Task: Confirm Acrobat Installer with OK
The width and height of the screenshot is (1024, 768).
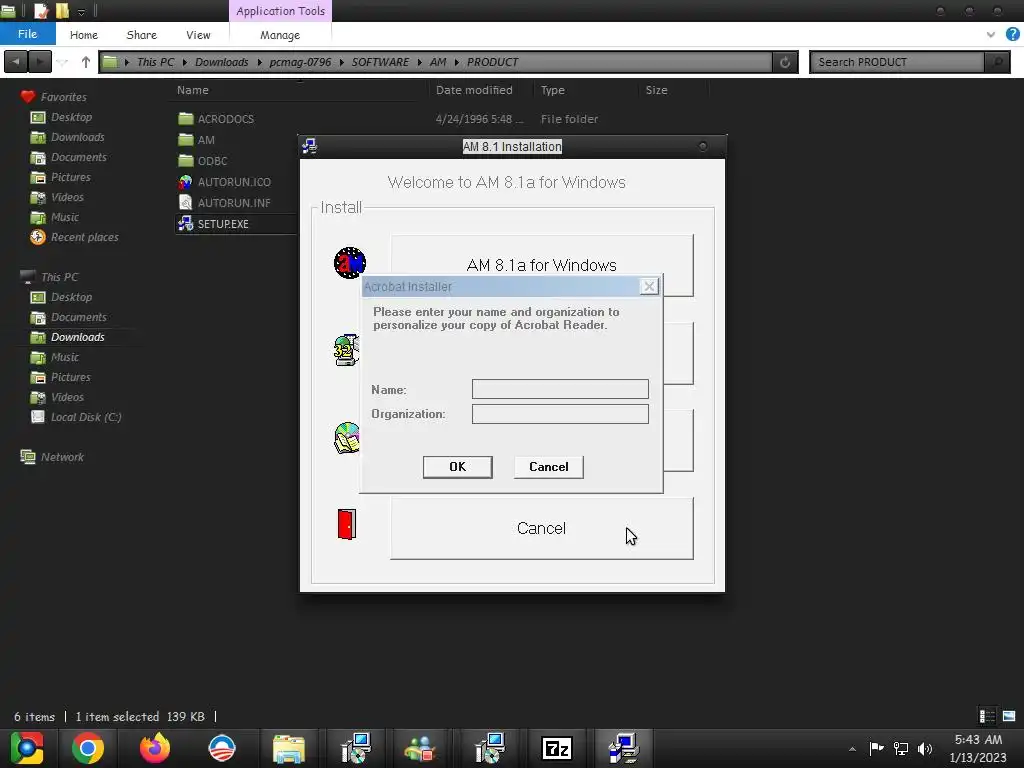Action: pos(457,467)
